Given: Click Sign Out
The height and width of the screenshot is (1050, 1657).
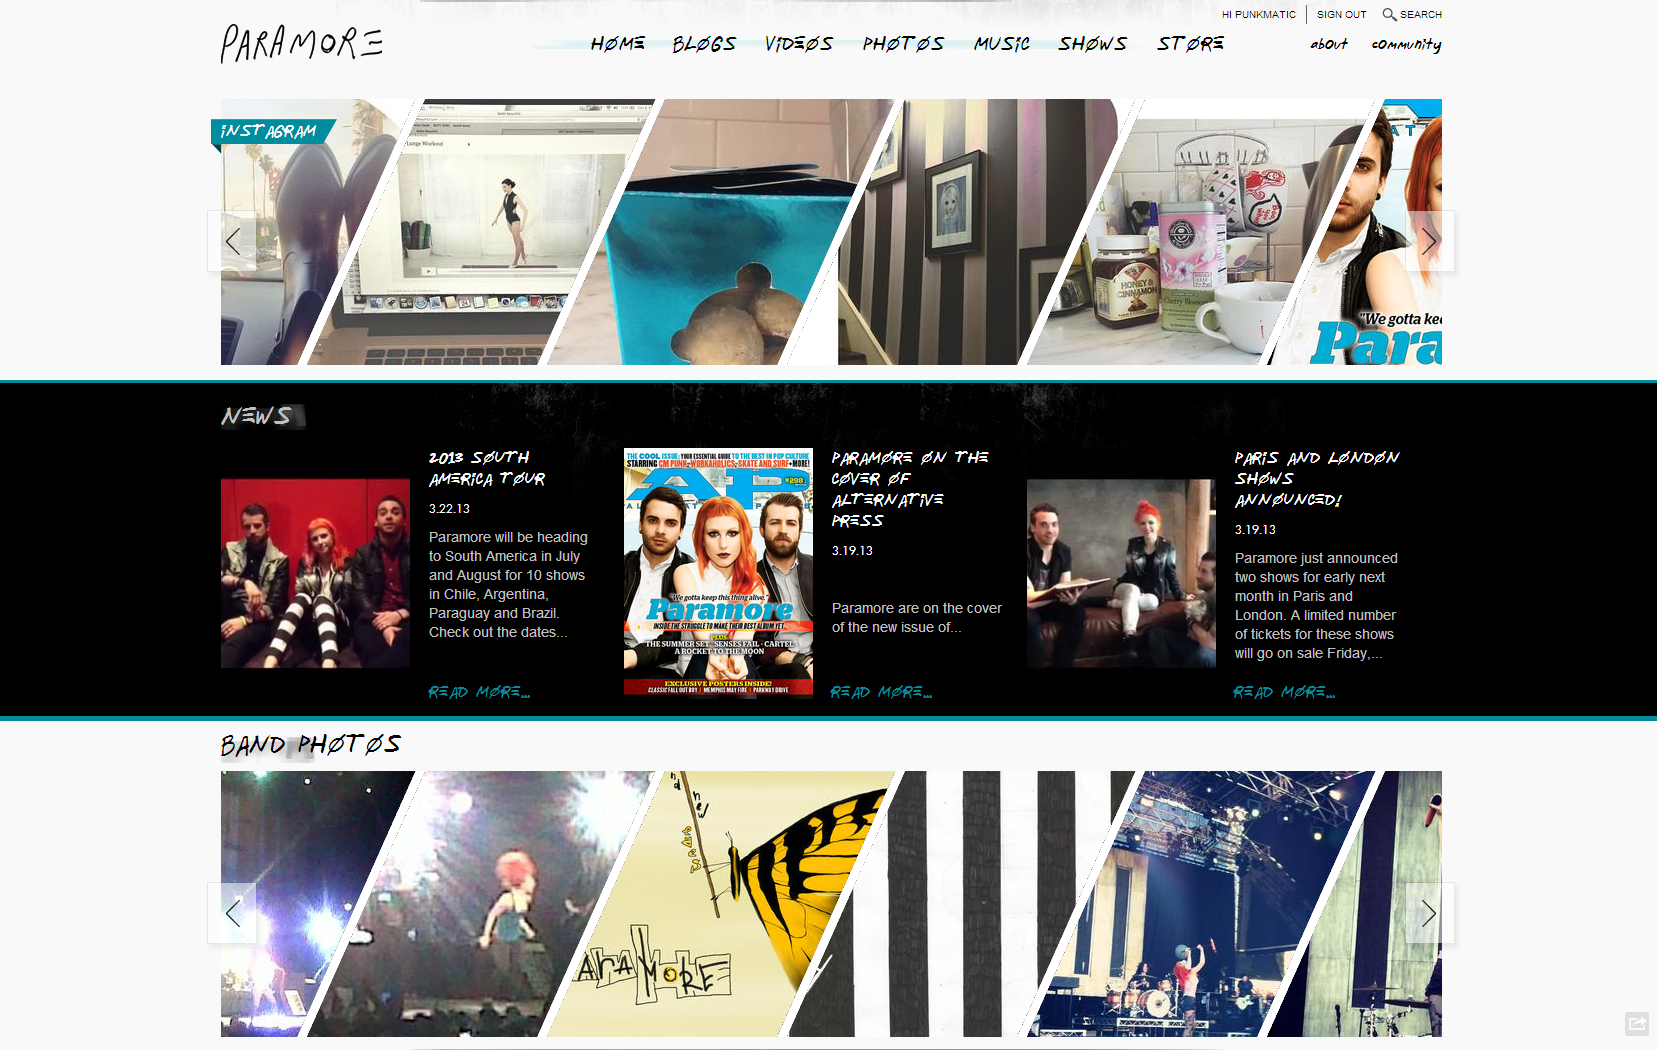Looking at the screenshot, I should (1341, 14).
